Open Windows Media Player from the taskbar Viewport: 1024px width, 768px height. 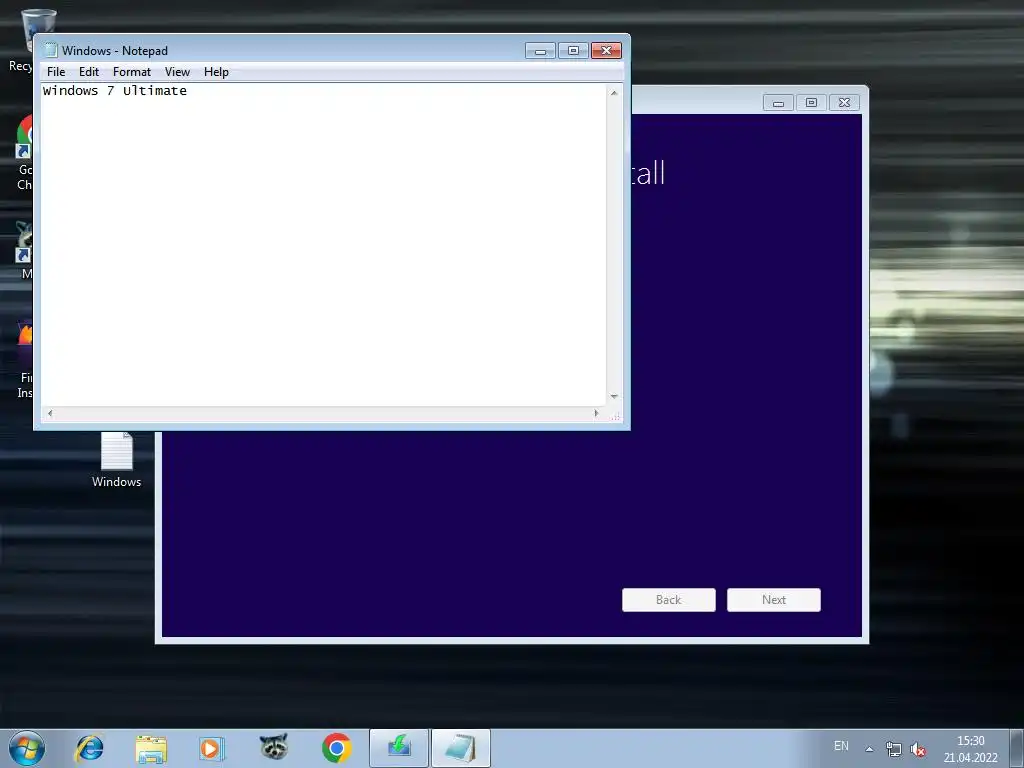(x=212, y=748)
